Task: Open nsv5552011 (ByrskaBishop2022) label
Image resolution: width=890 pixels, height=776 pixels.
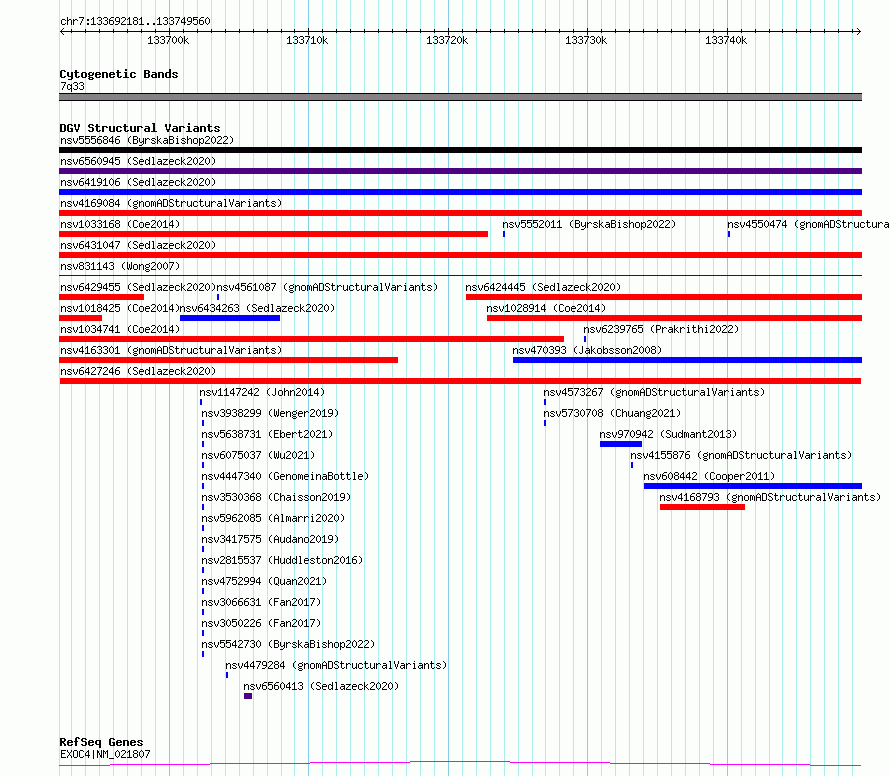Action: pyautogui.click(x=589, y=224)
